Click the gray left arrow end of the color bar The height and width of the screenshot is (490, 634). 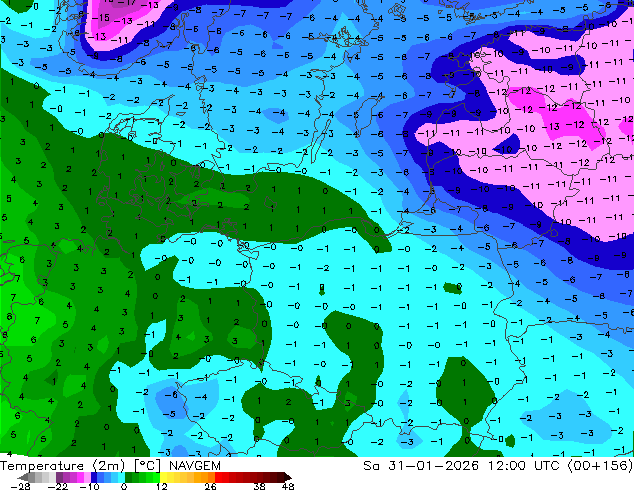(x=22, y=477)
